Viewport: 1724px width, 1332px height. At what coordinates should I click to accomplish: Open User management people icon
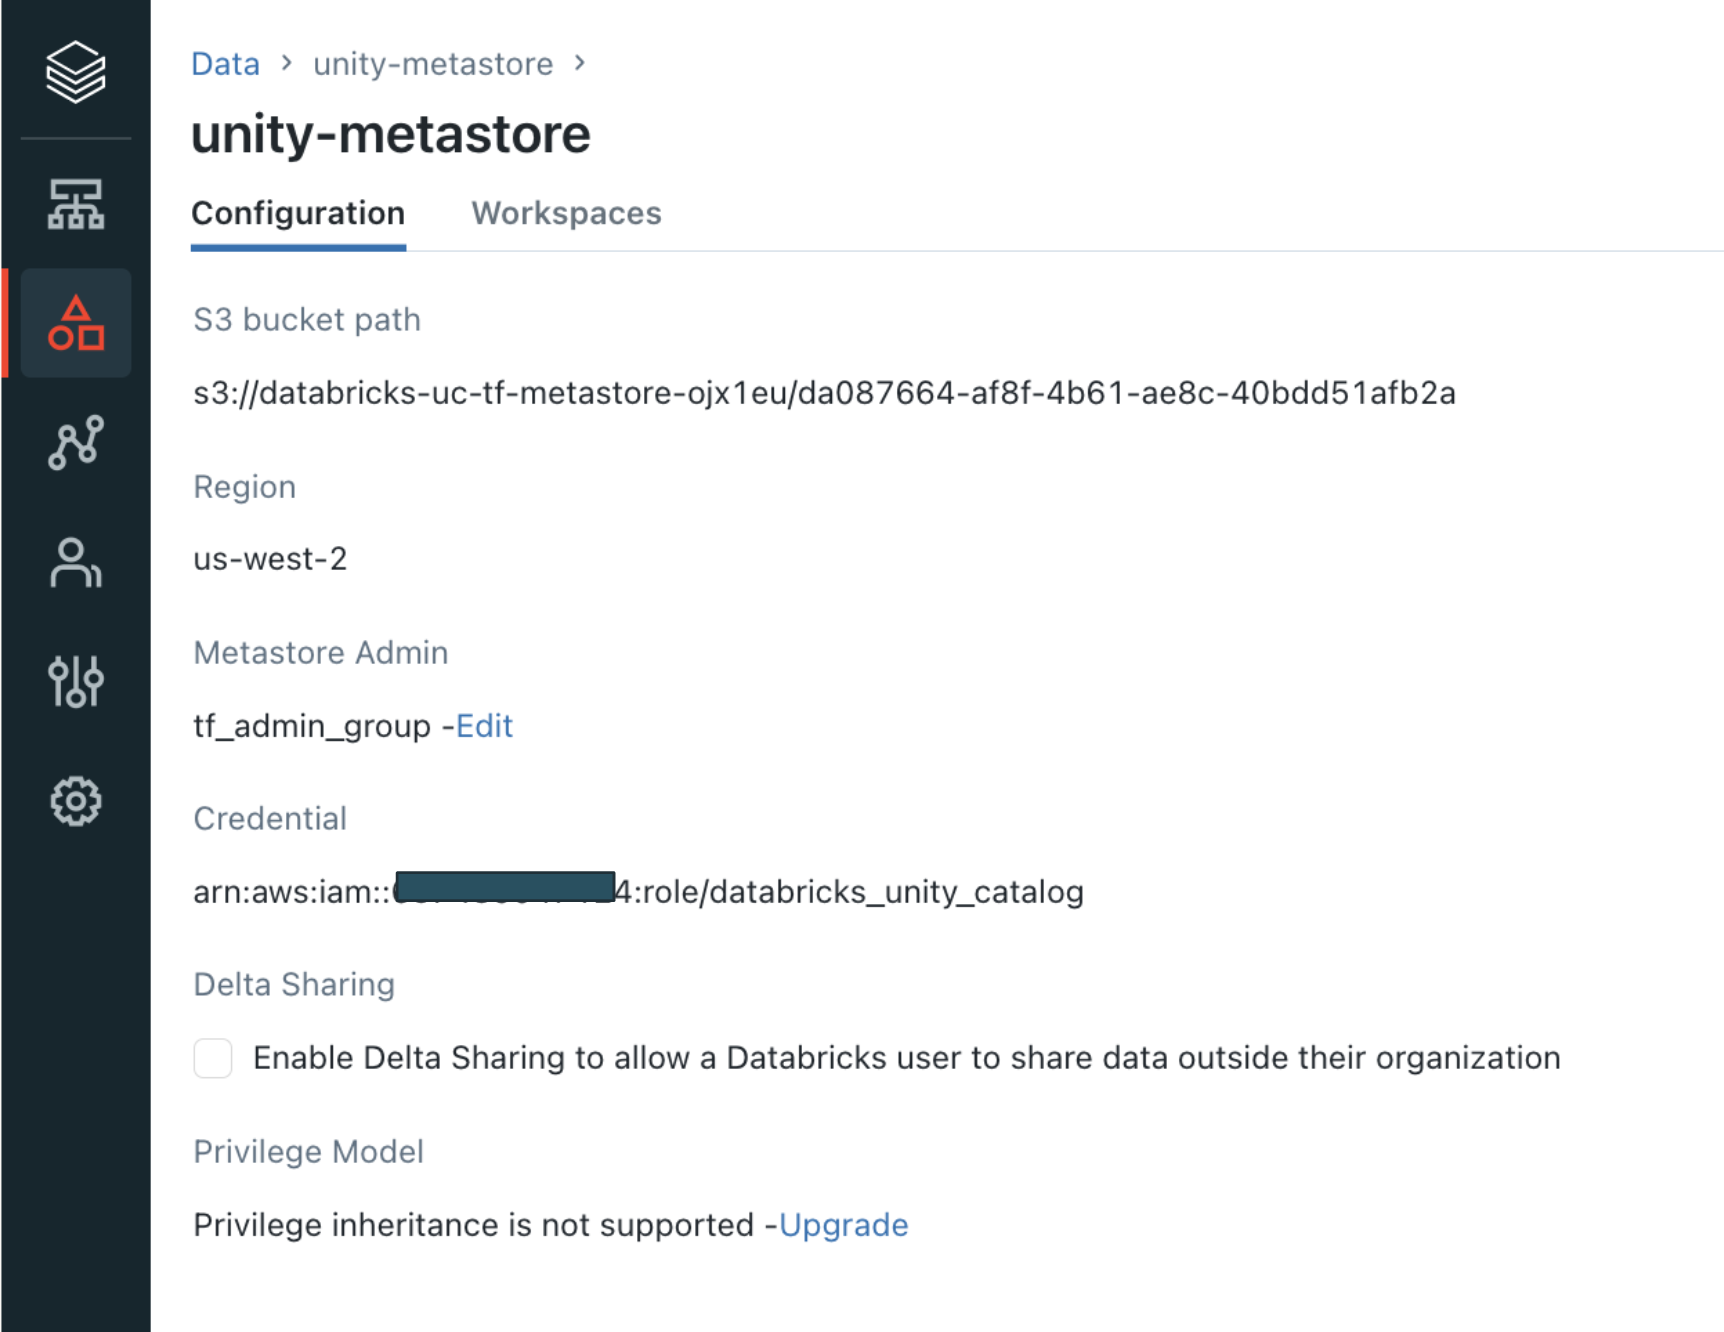[x=75, y=563]
